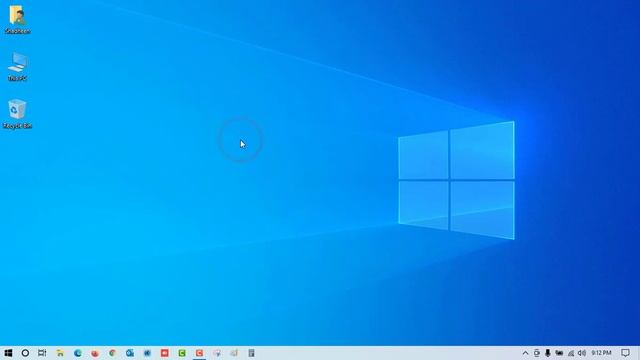Open the green Camtasia icon on taskbar

[x=182, y=353]
